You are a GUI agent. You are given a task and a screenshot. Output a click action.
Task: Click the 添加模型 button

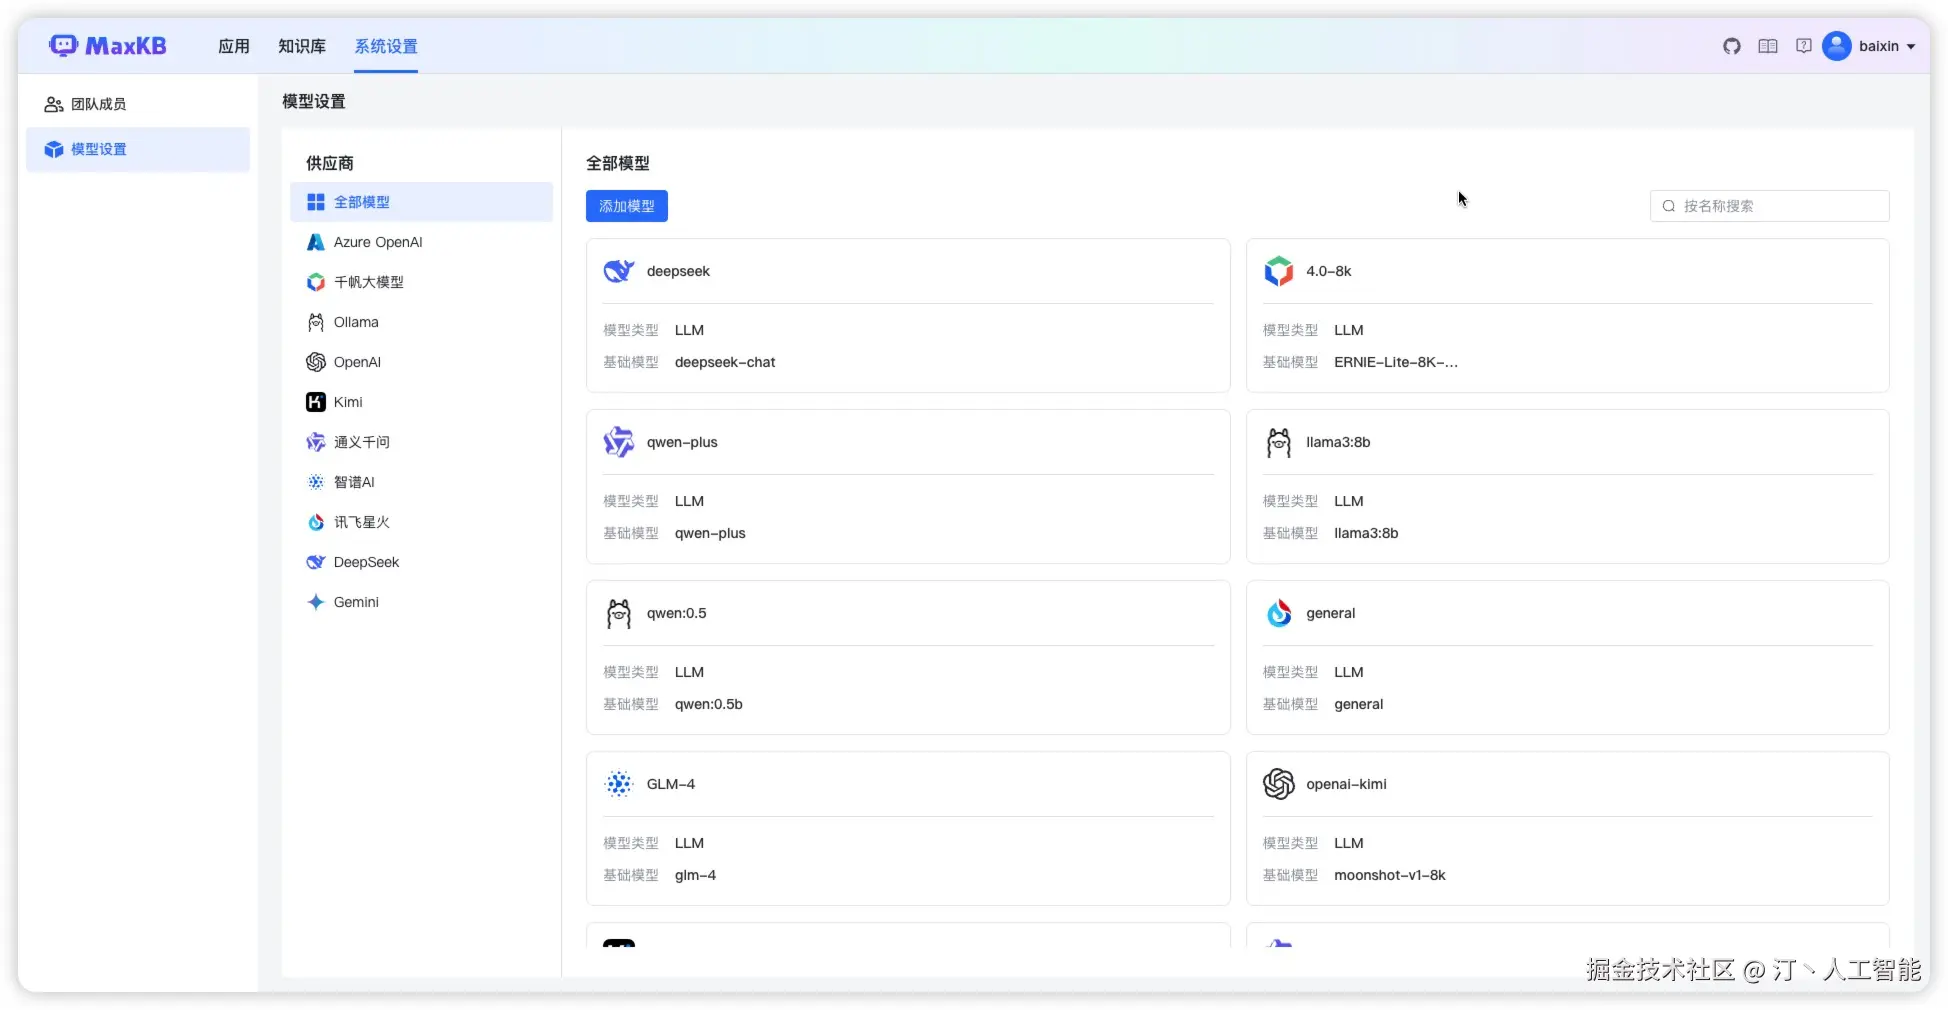point(627,206)
